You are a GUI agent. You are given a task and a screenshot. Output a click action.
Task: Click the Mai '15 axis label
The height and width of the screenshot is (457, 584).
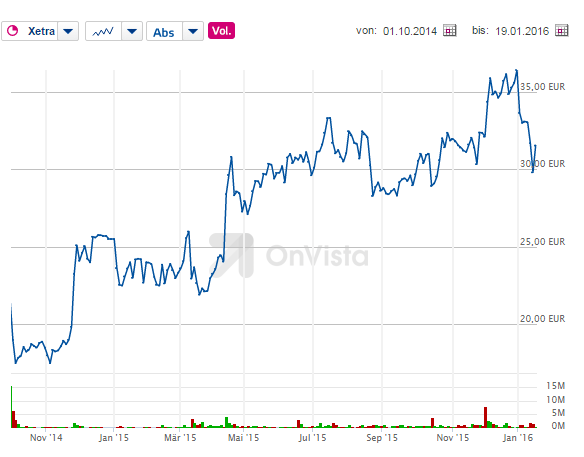tap(244, 437)
